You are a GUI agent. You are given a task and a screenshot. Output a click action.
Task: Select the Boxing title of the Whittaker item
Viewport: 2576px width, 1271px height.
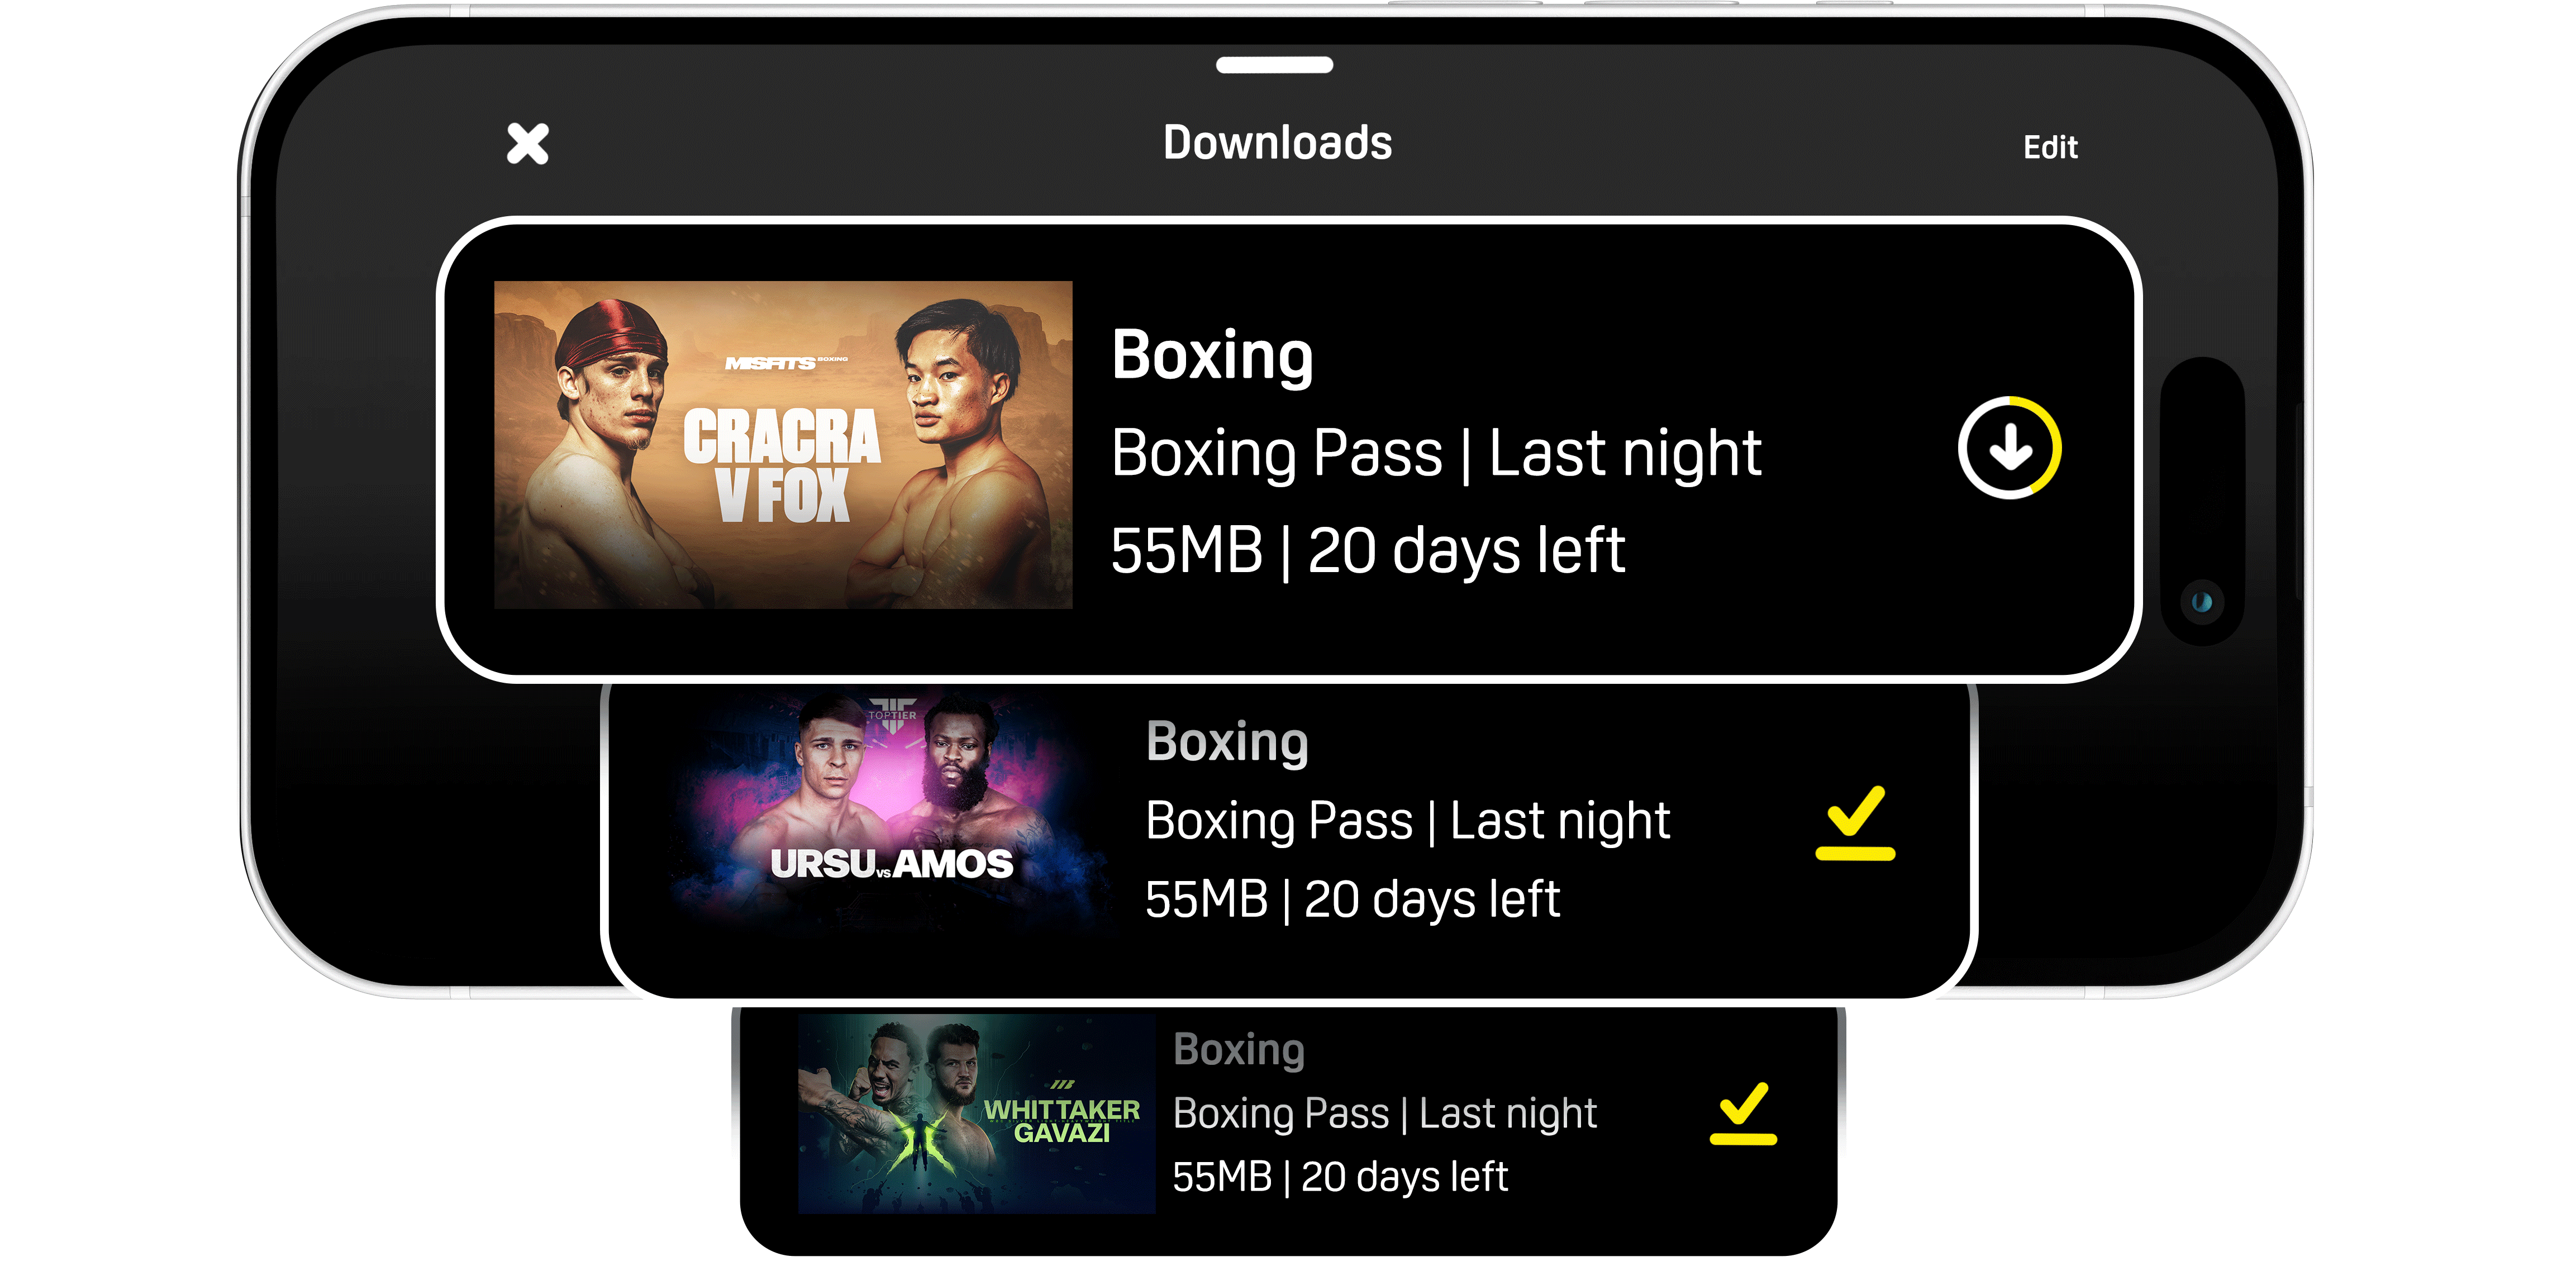click(x=1239, y=1050)
